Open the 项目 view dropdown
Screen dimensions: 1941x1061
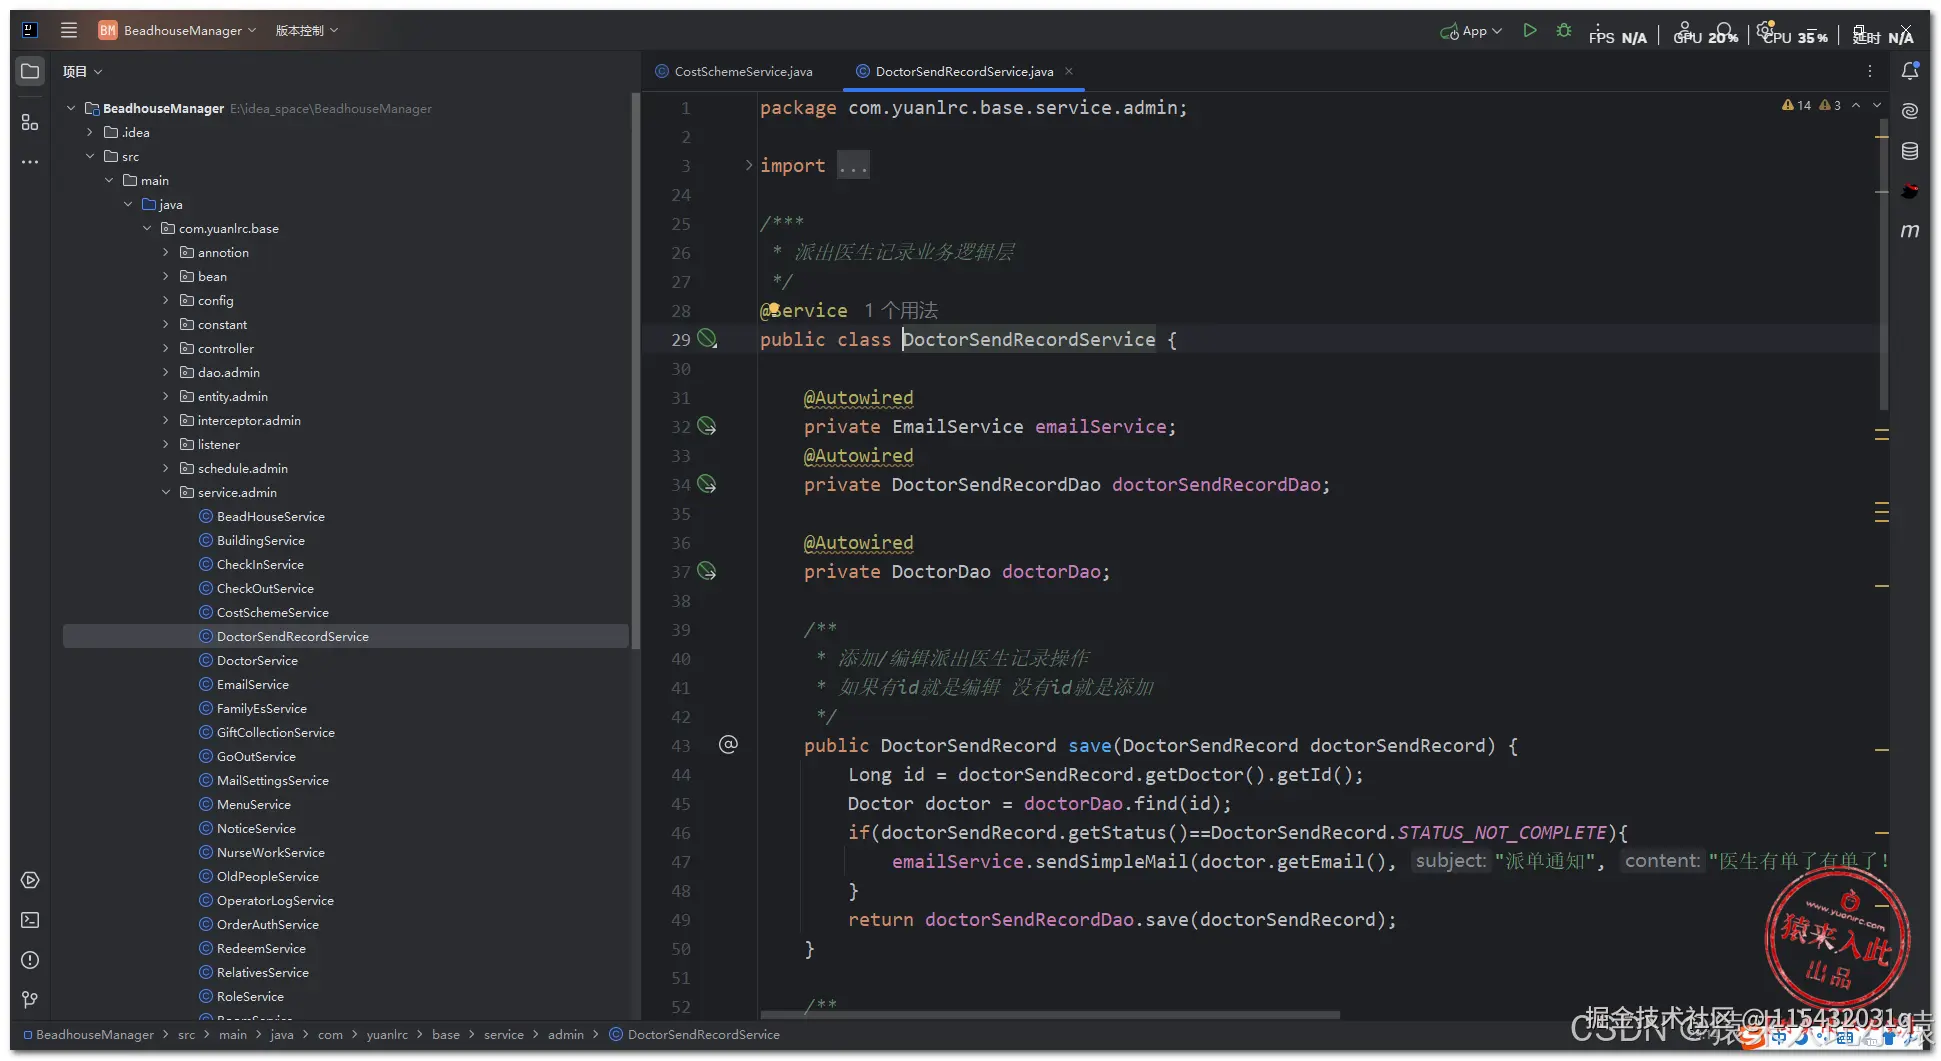pyautogui.click(x=83, y=71)
